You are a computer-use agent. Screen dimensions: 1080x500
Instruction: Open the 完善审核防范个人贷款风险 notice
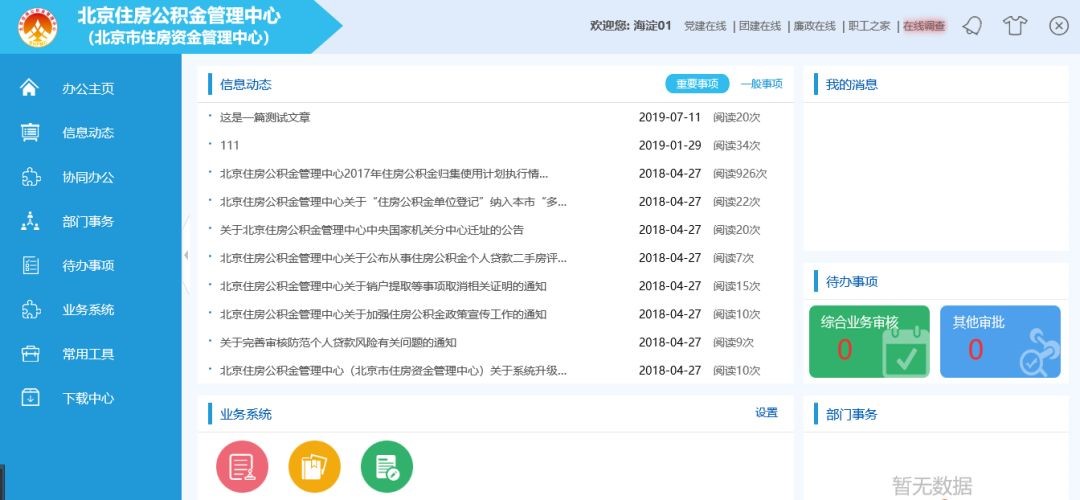tap(338, 342)
